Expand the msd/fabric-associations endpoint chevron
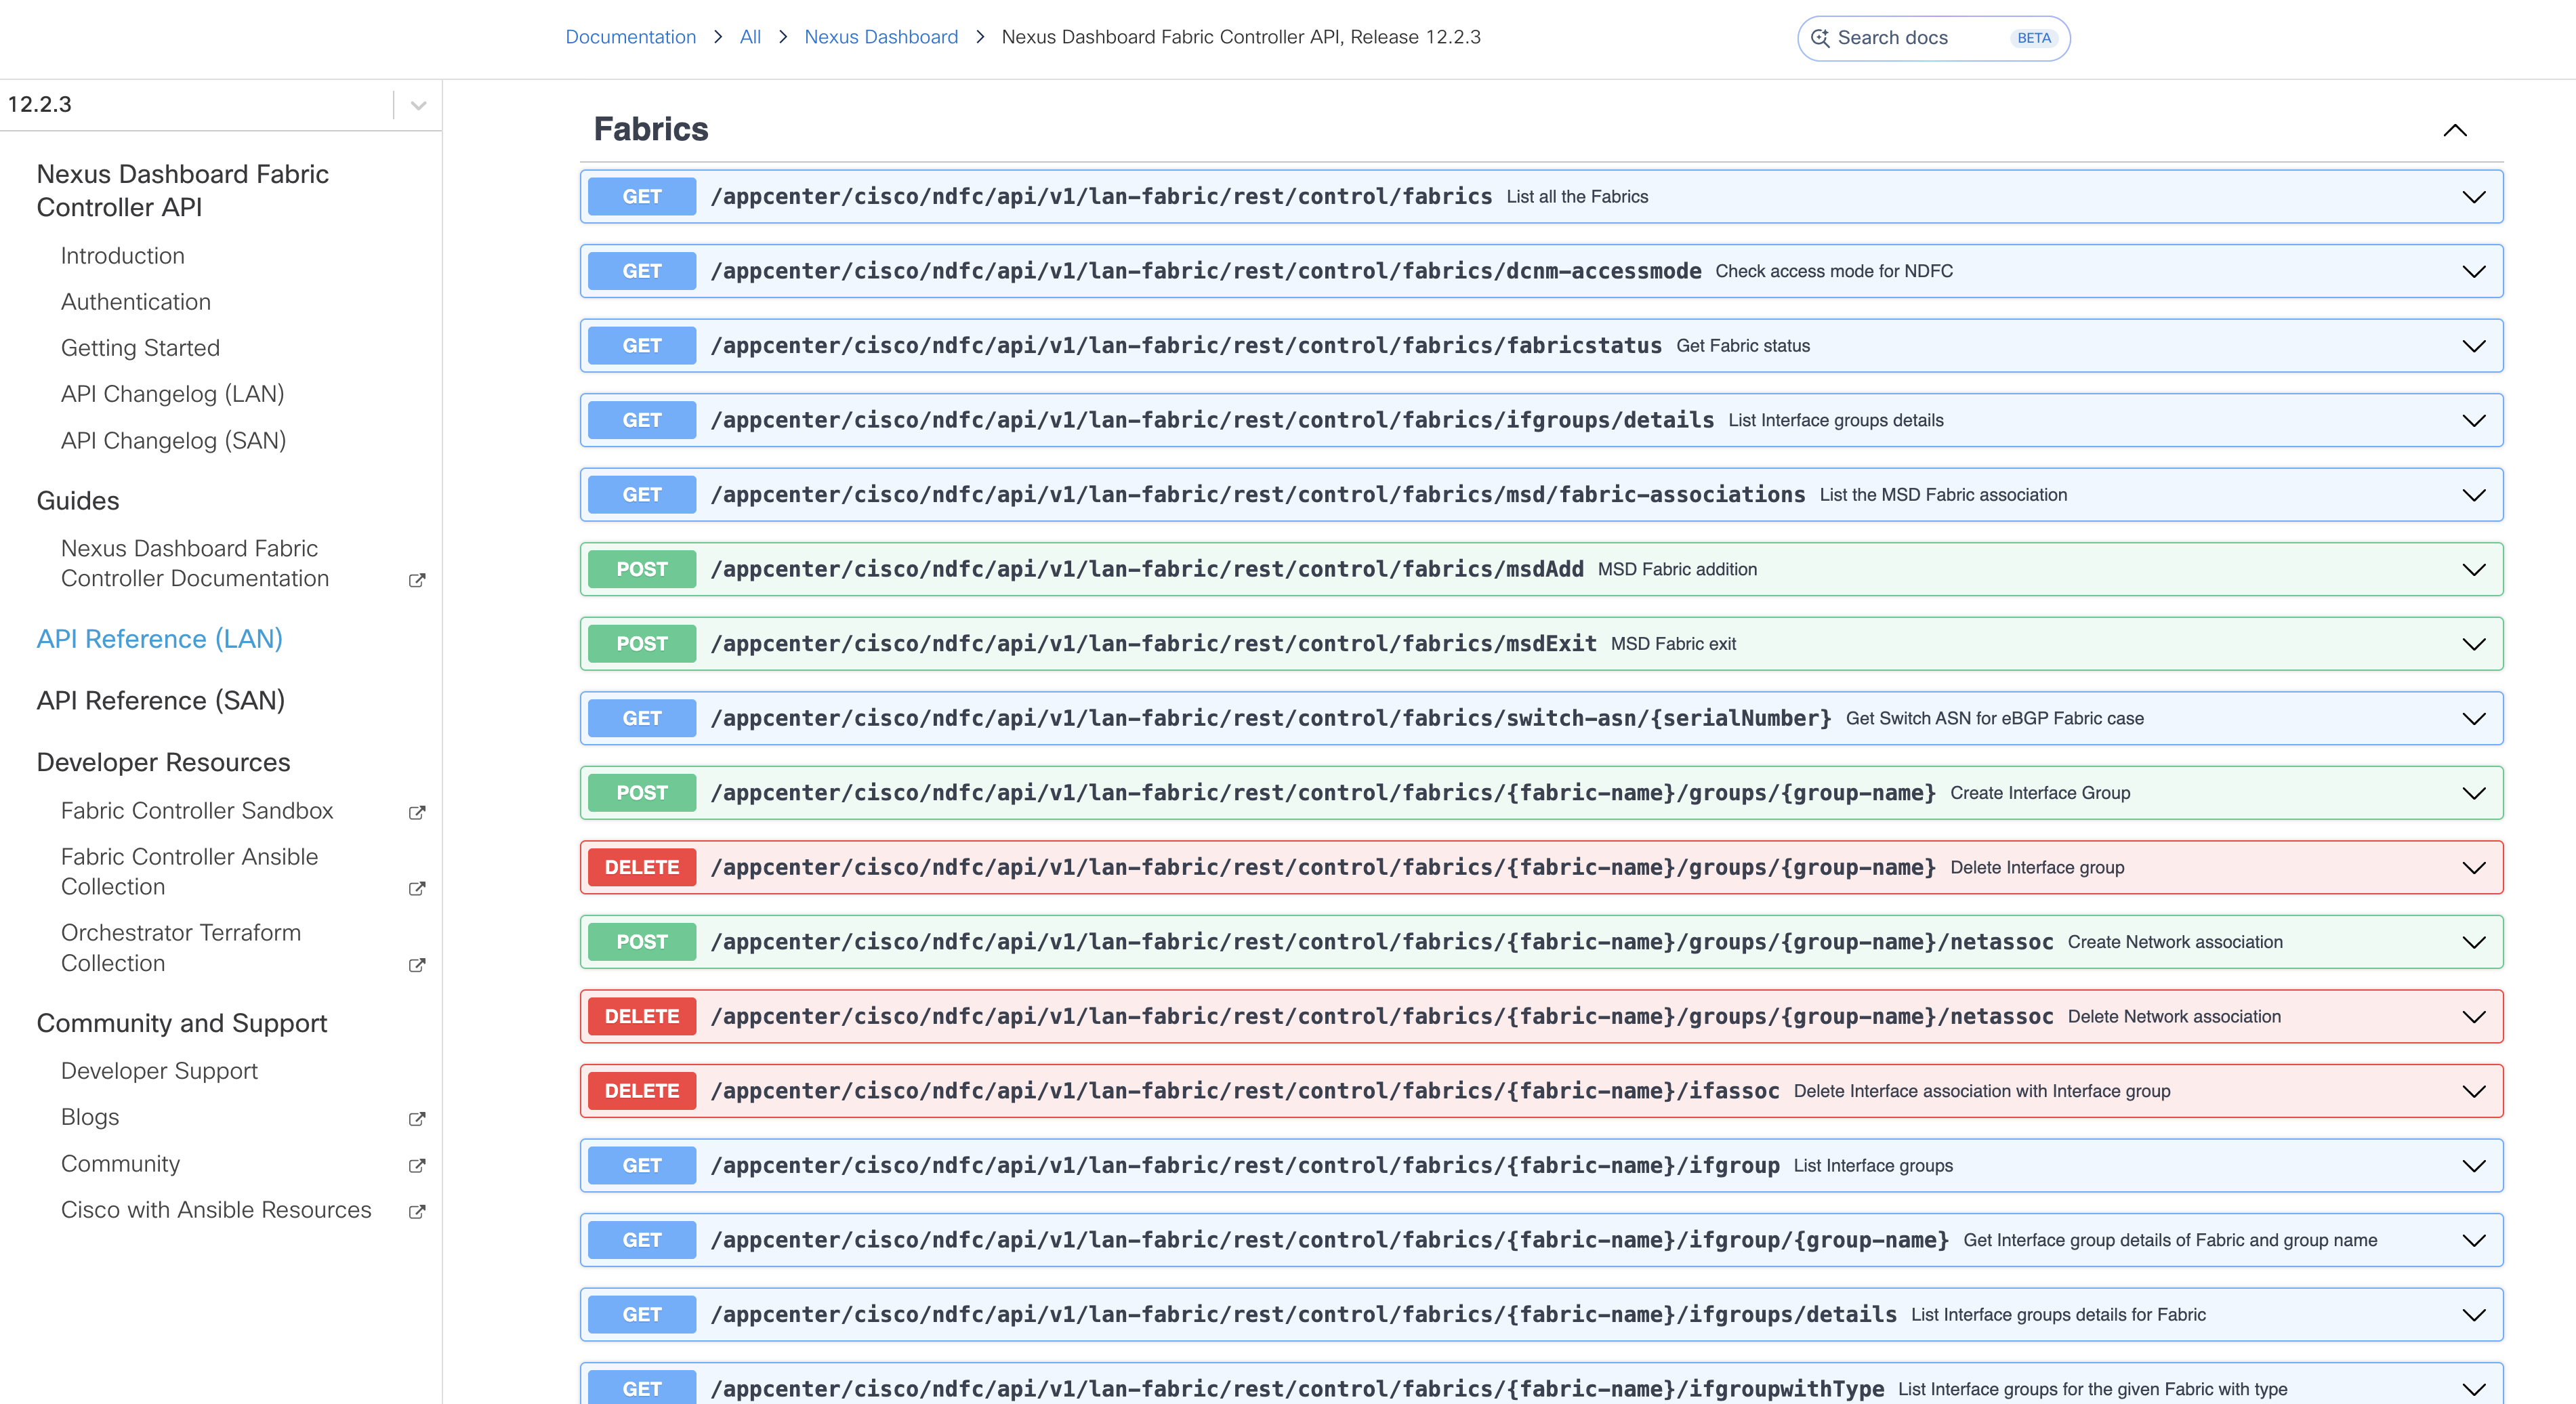 point(2474,495)
